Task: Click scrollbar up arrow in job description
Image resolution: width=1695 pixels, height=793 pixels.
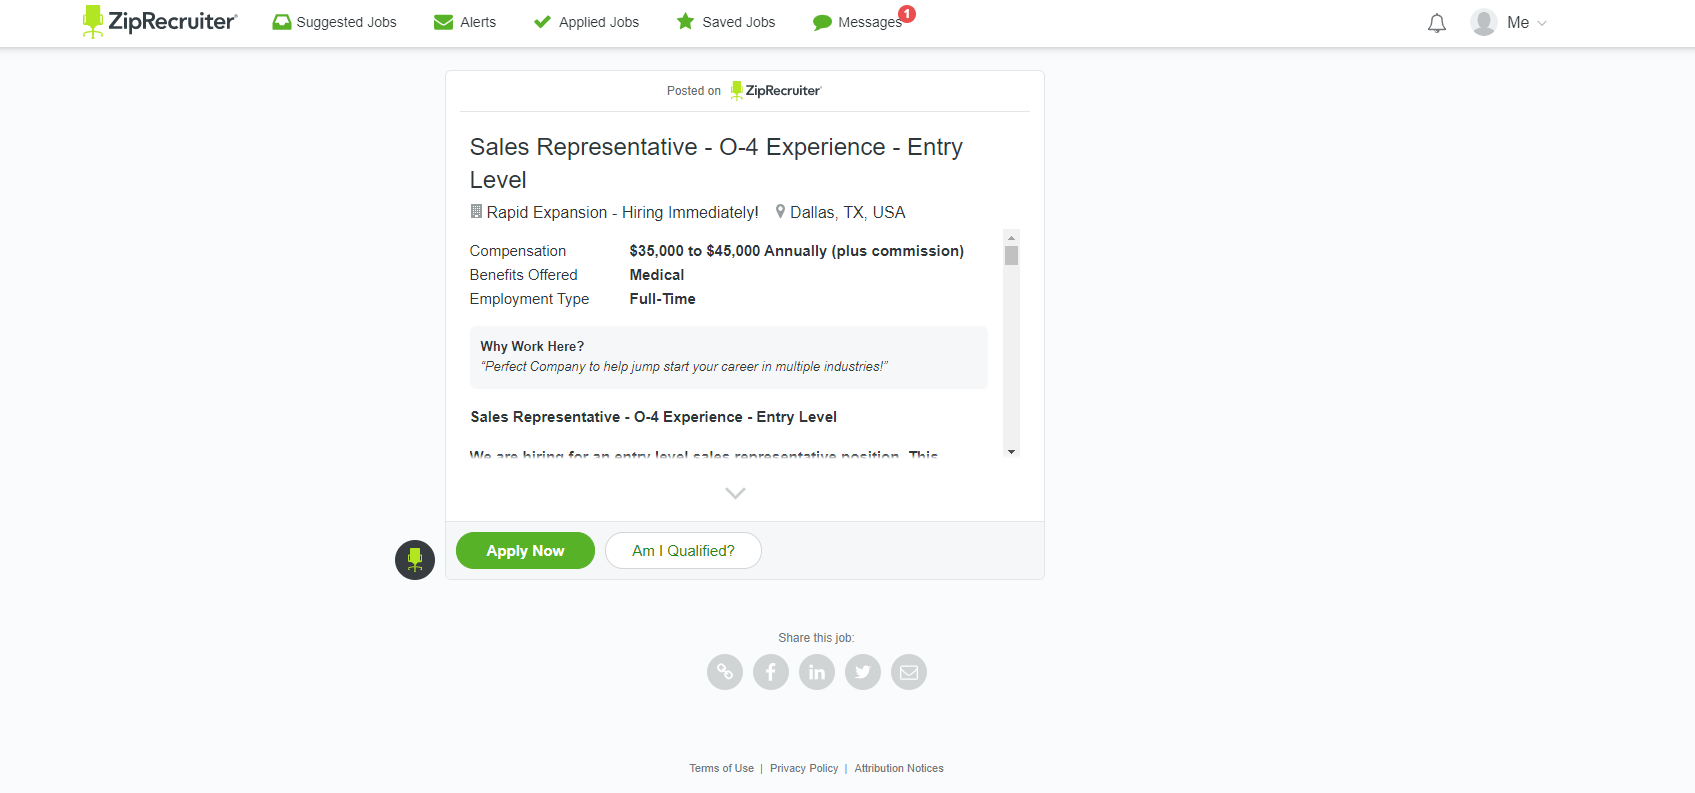Action: pyautogui.click(x=1011, y=238)
